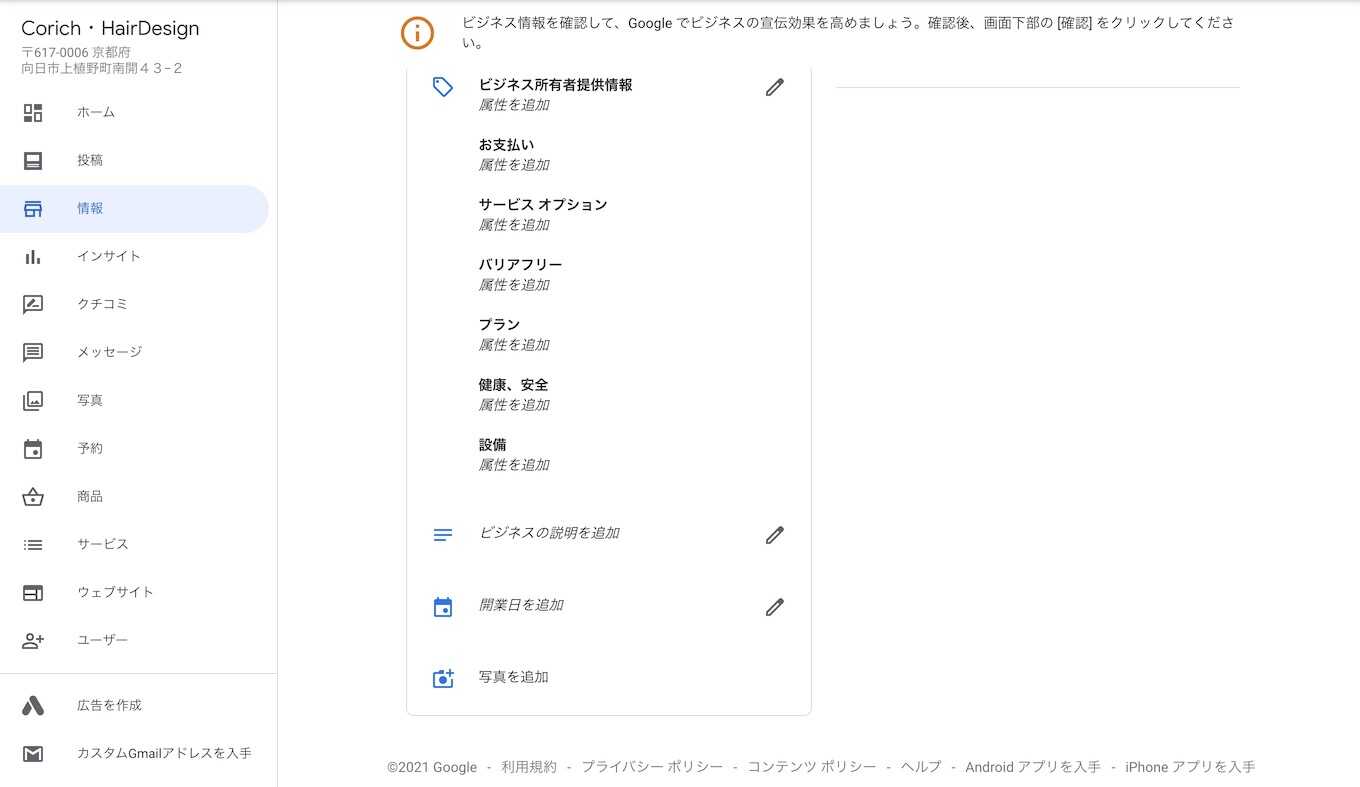Click the tag icon for business attributes
Screen dimensions: 1360x787
pos(443,87)
